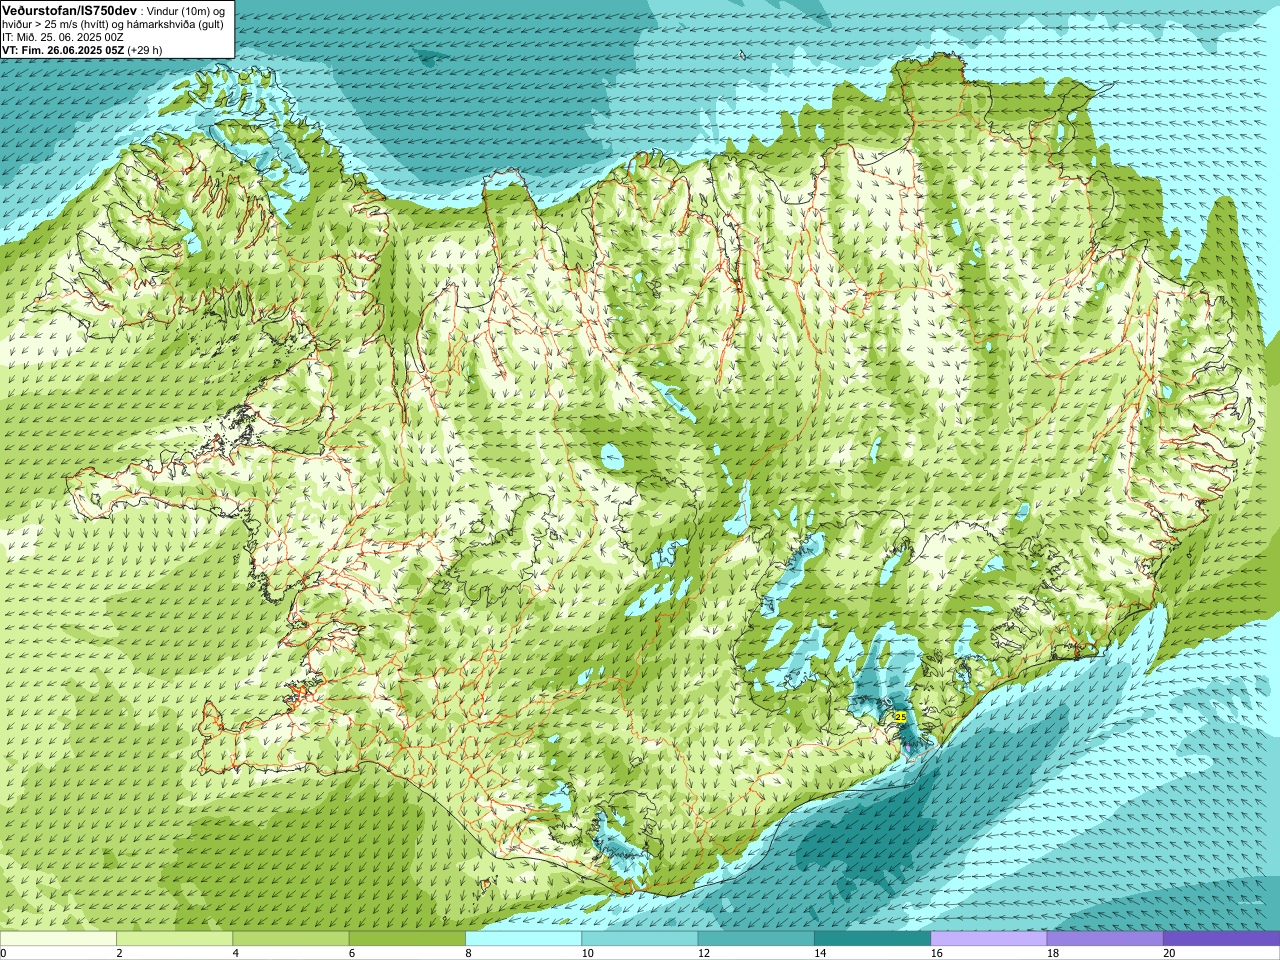The image size is (1280, 960).
Task: Pick the darker green 6–8 legend swatch
Action: coord(407,939)
